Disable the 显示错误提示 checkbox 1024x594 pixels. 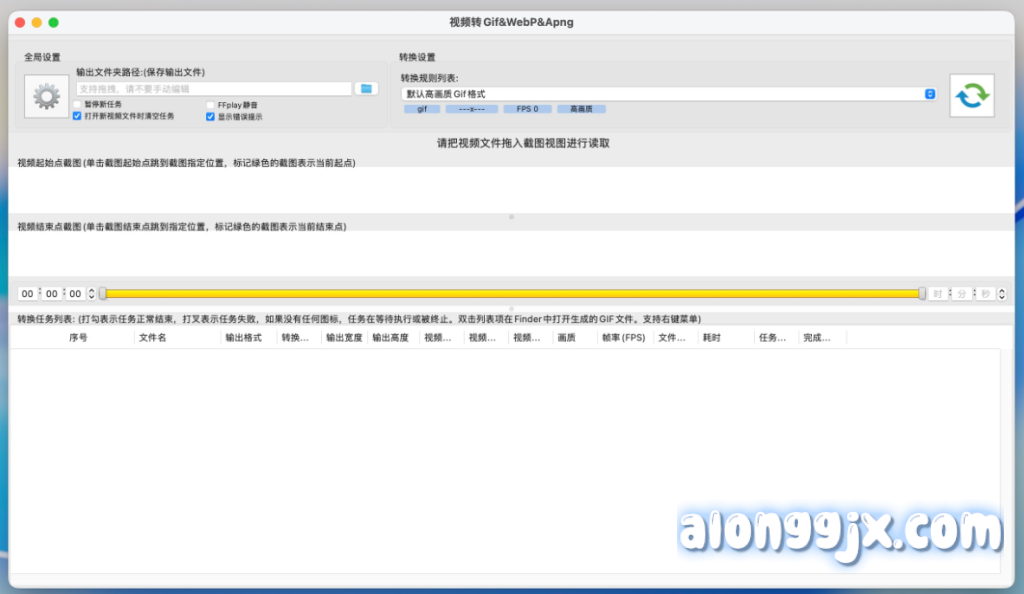(x=210, y=116)
